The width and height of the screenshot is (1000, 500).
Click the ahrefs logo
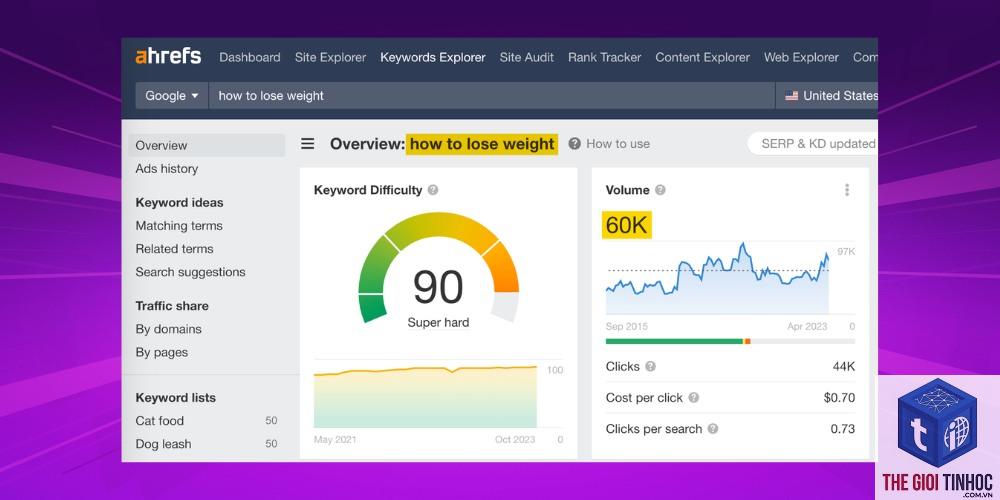coord(168,57)
